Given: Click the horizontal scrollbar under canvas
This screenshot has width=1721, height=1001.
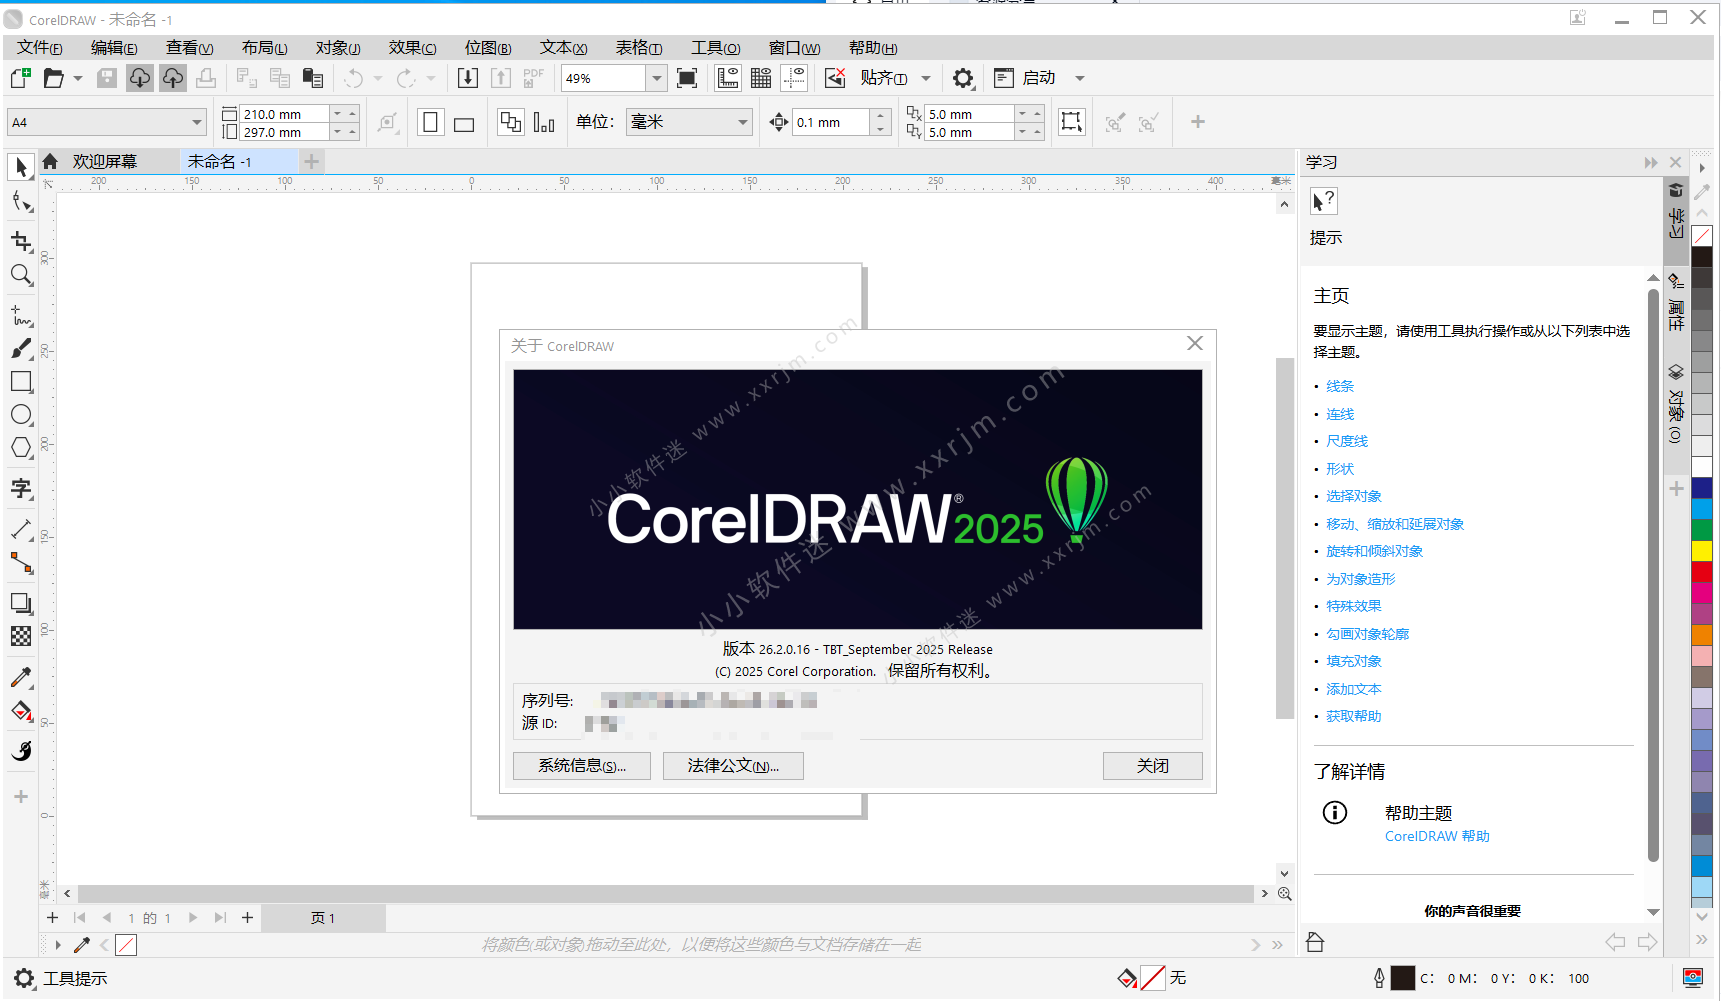Looking at the screenshot, I should (x=665, y=894).
